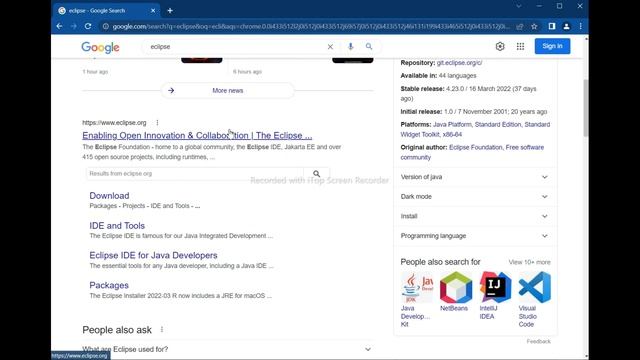Screen dimensions: 640x360
Task: Clear the search box with X icon
Action: [x=330, y=47]
